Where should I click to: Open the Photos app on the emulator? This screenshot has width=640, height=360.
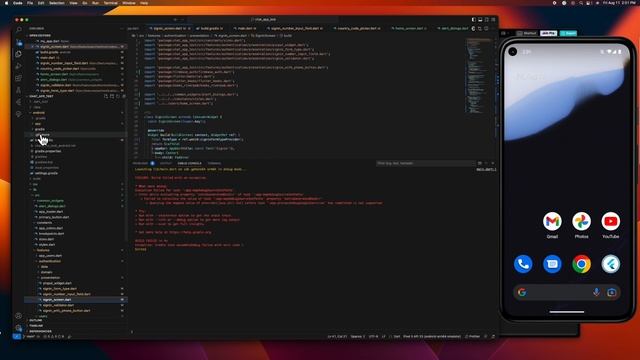(x=581, y=222)
